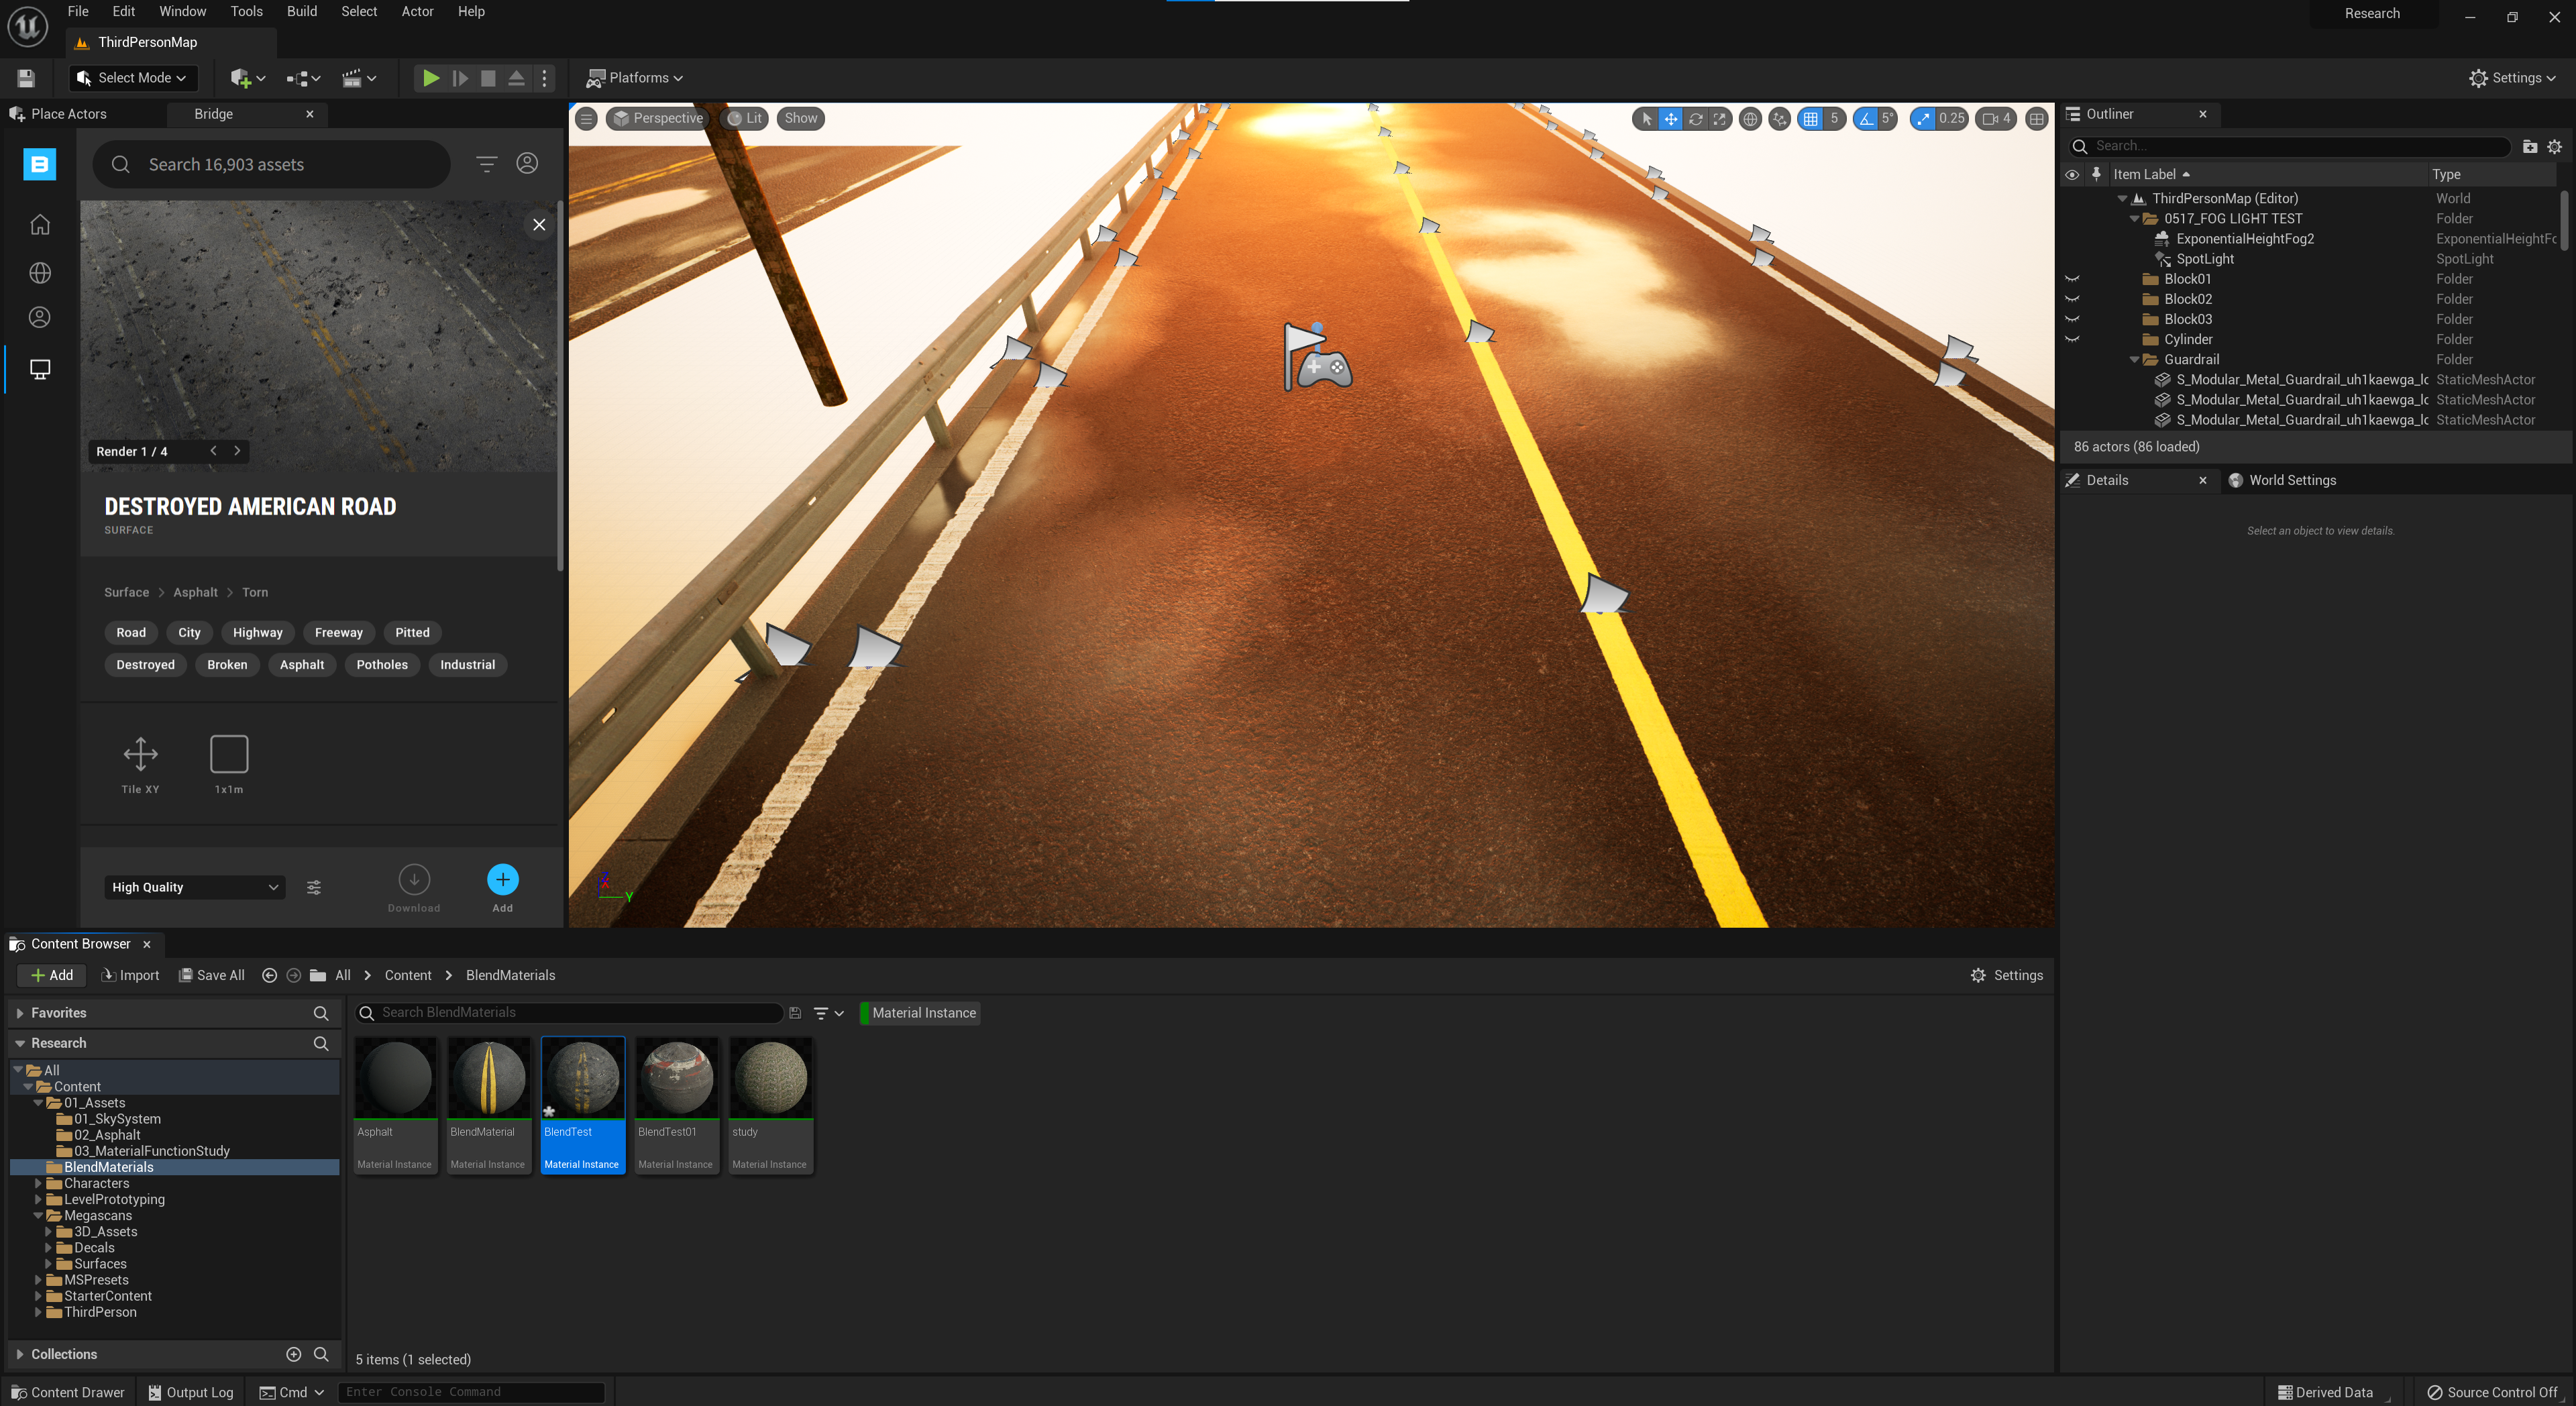
Task: Select the translate move tool
Action: (1670, 118)
